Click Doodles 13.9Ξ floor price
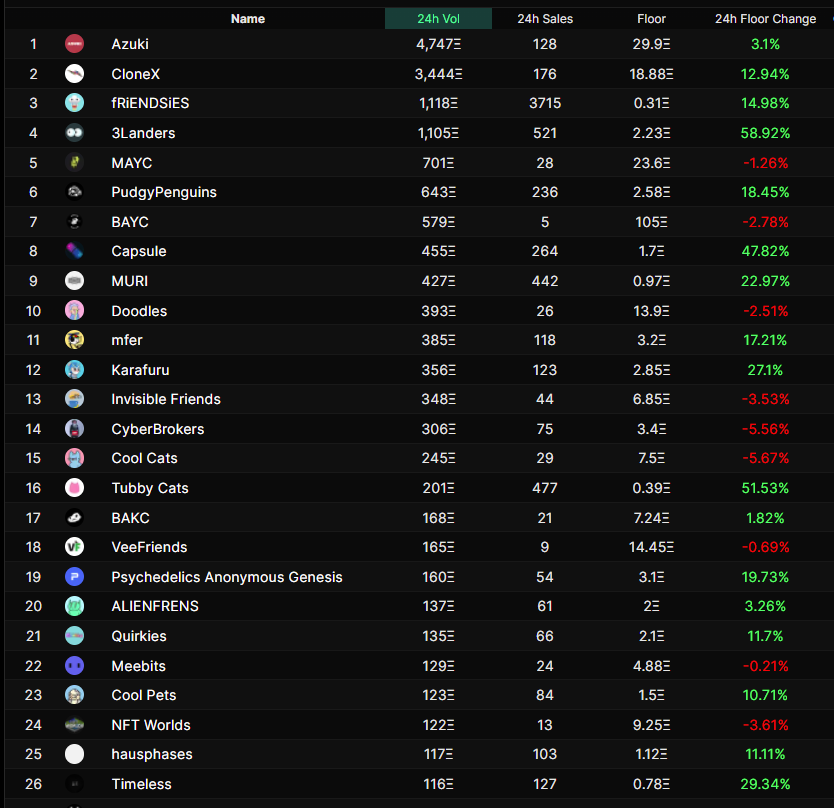834x808 pixels. click(652, 310)
